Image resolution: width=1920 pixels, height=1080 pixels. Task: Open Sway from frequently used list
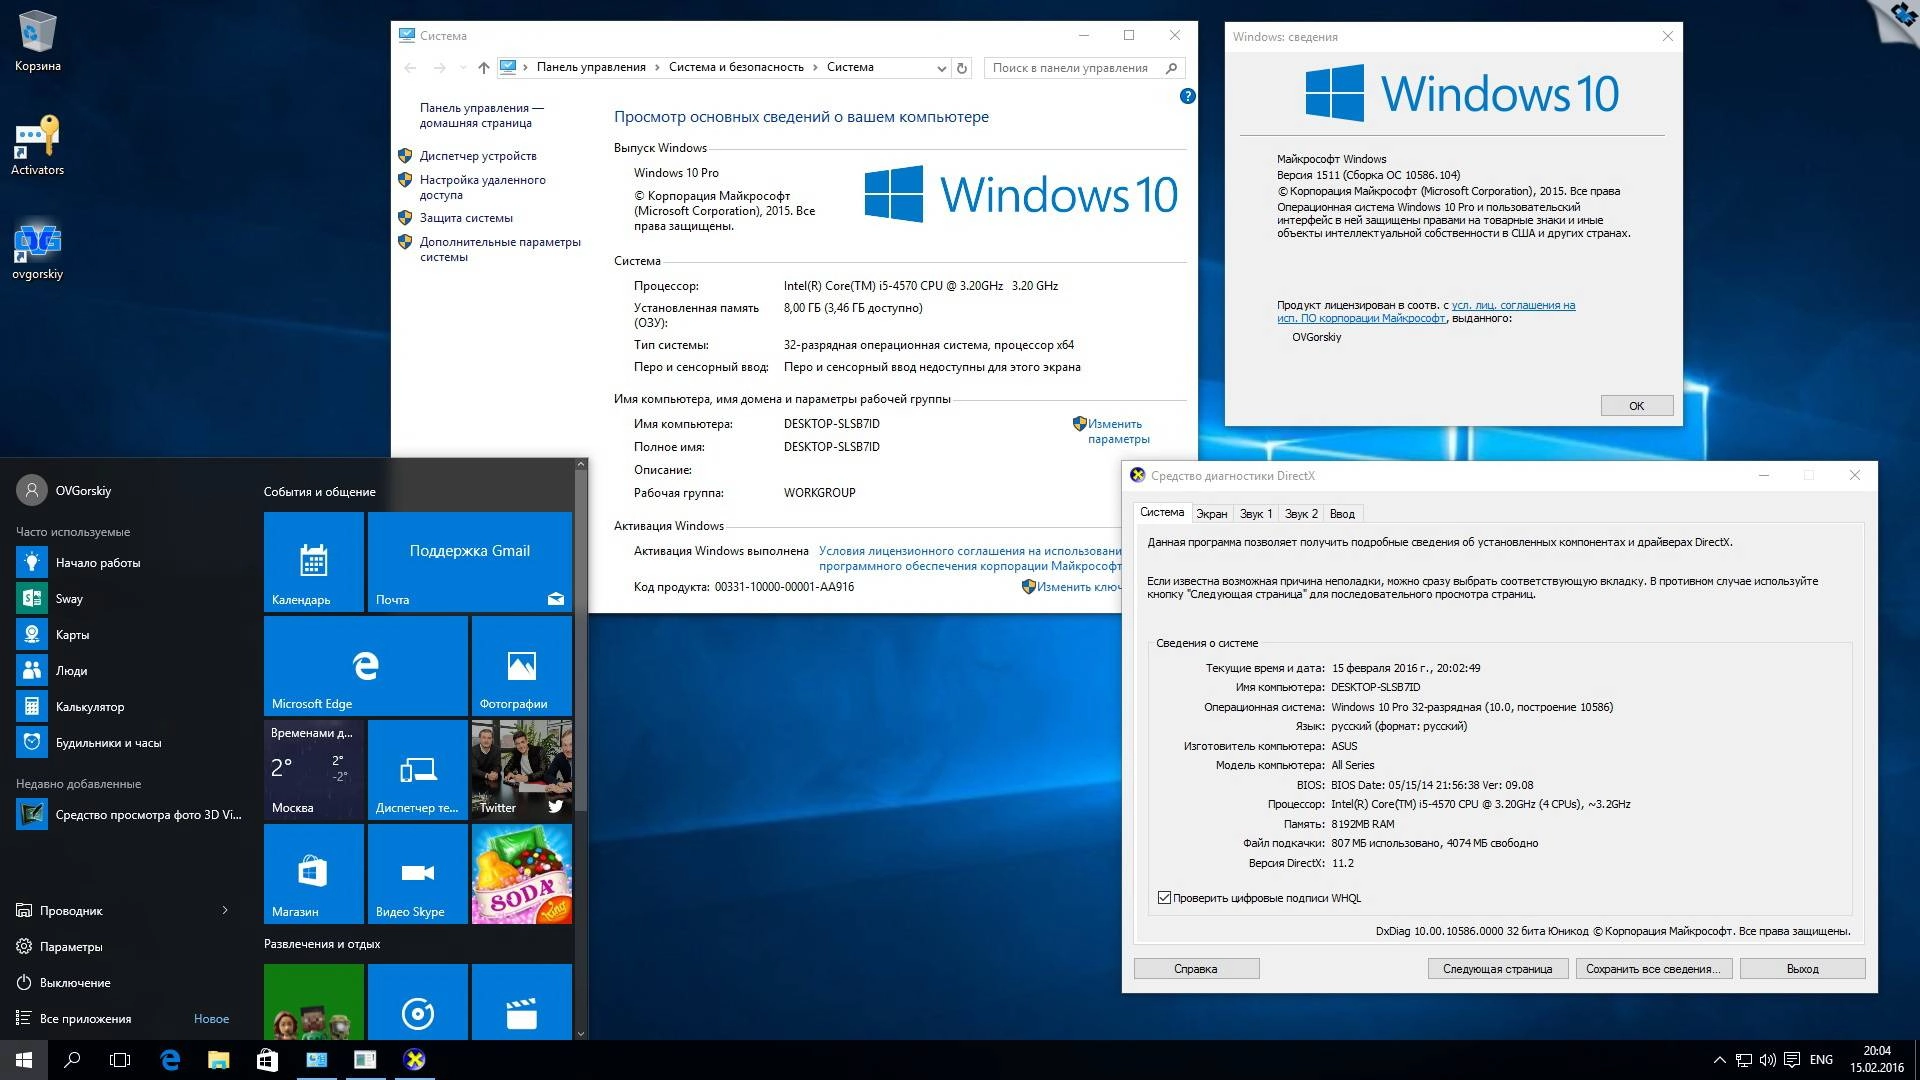tap(128, 599)
